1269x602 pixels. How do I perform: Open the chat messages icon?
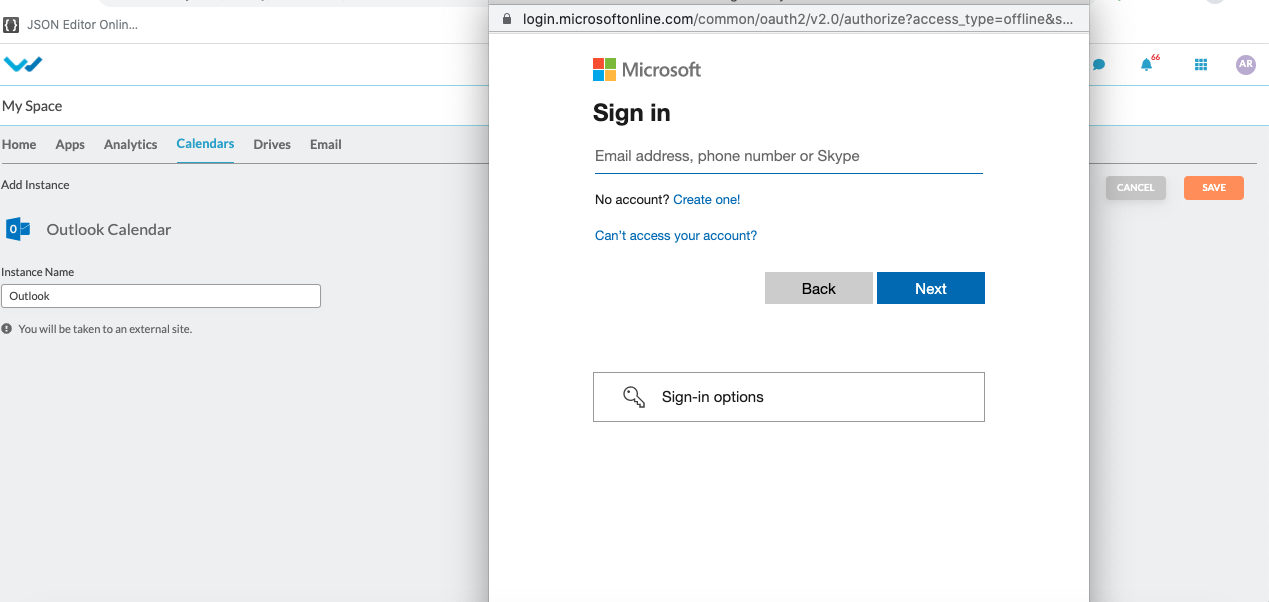(x=1099, y=65)
